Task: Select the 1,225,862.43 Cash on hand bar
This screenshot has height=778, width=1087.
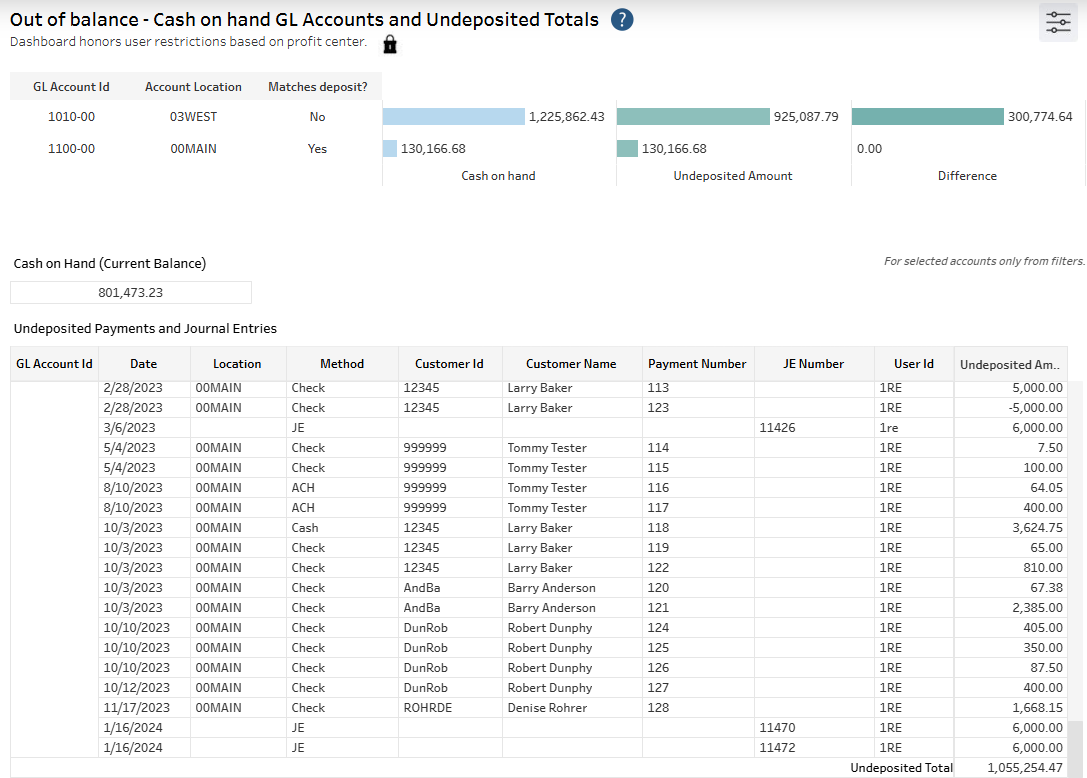Action: tap(453, 117)
